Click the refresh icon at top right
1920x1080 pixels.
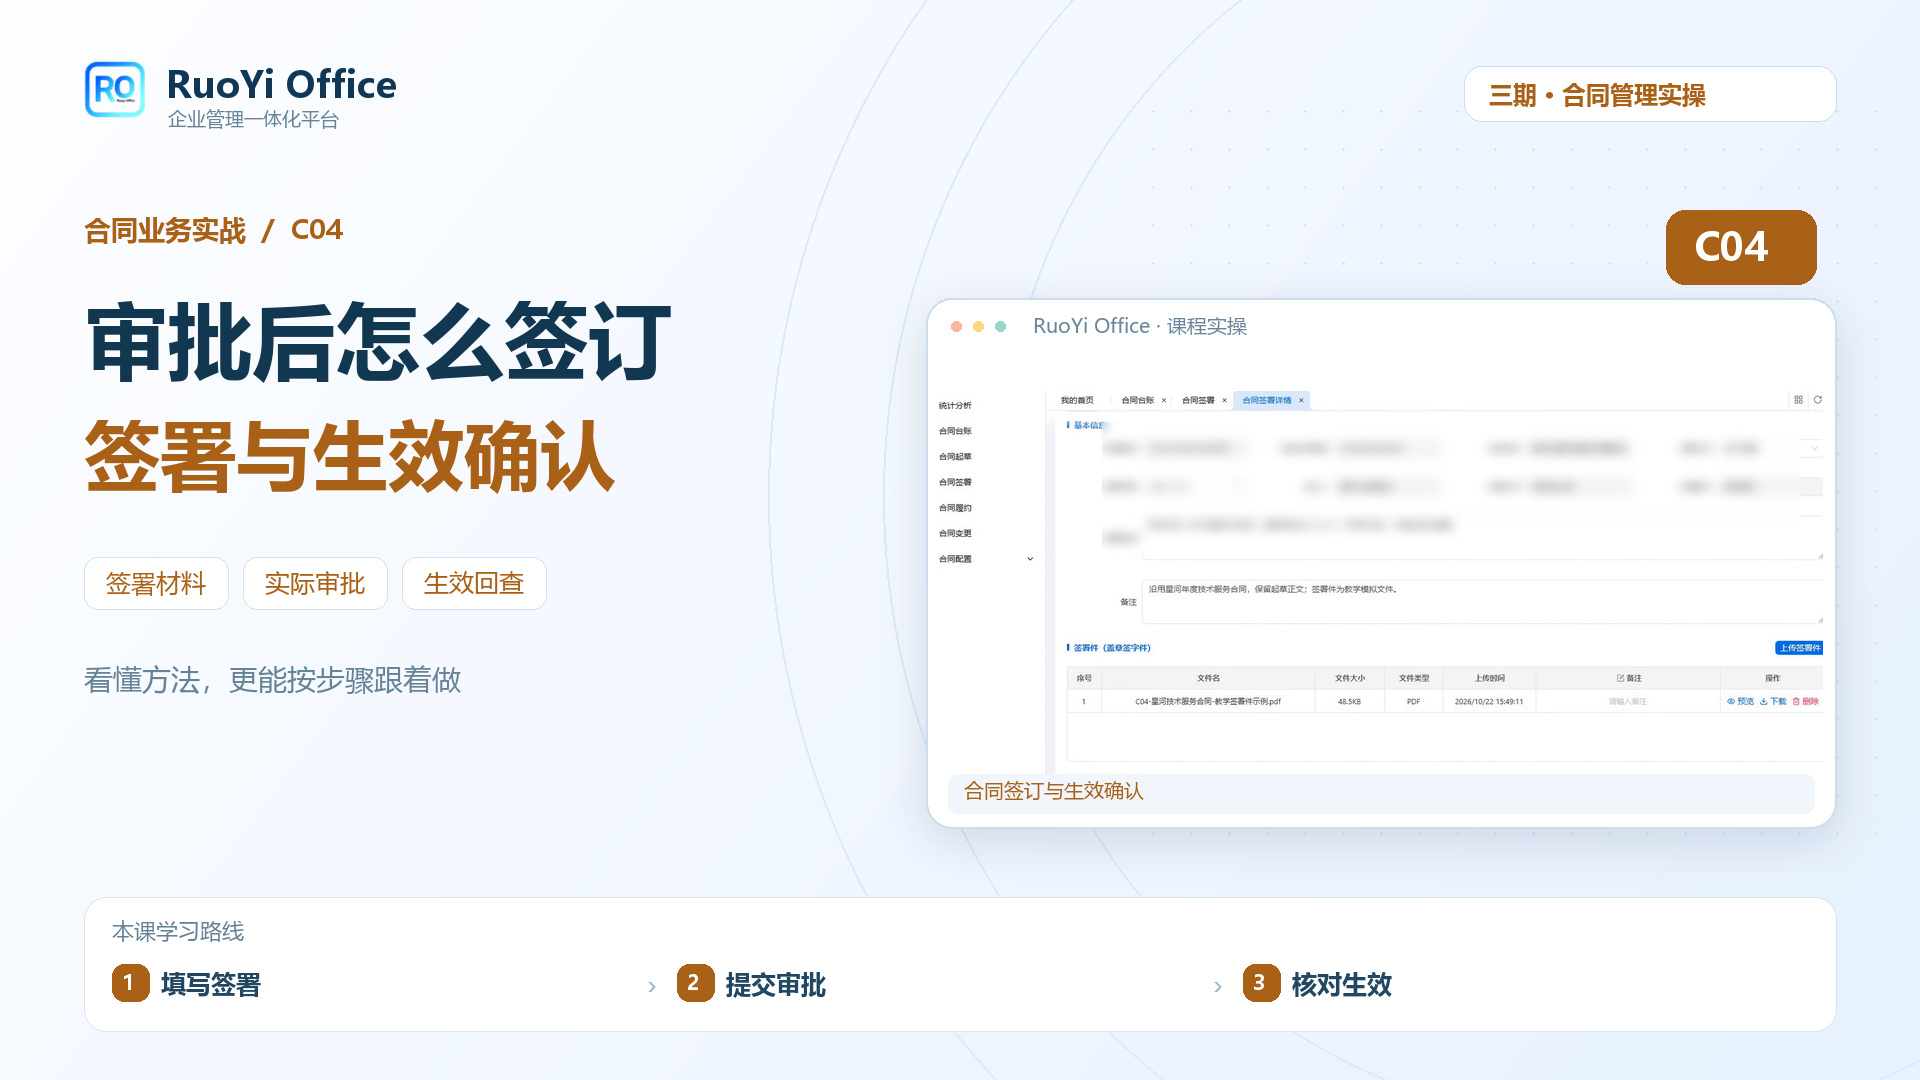tap(1818, 400)
